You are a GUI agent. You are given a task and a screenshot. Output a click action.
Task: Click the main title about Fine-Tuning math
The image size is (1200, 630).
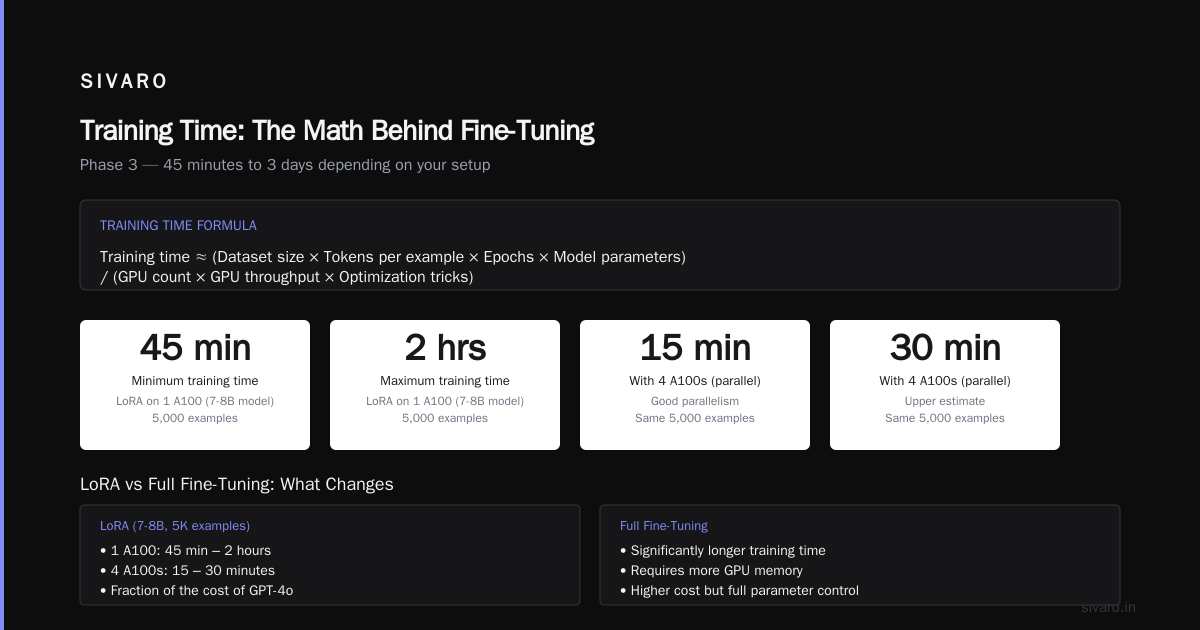click(337, 131)
